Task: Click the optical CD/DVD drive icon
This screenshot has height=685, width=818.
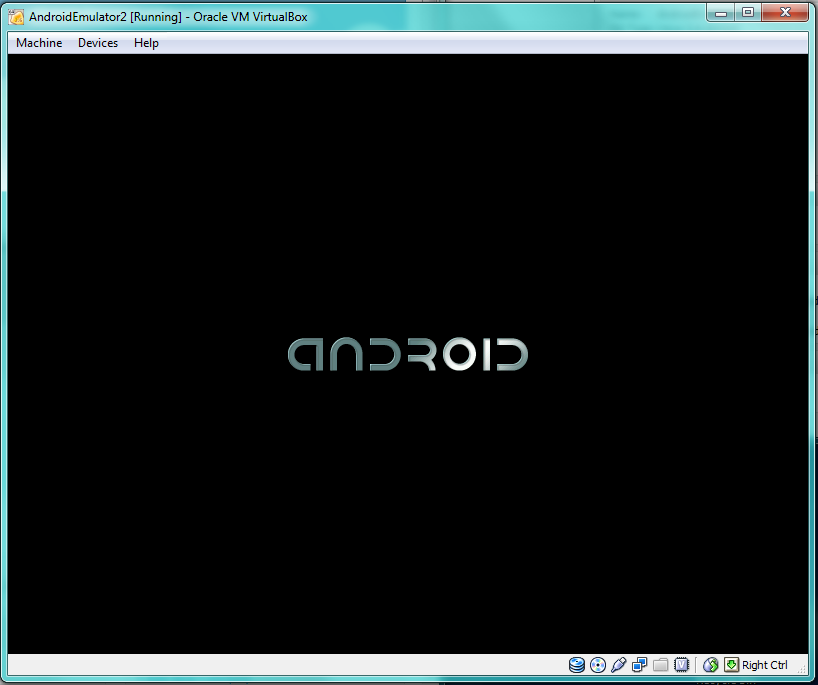Action: pos(598,665)
